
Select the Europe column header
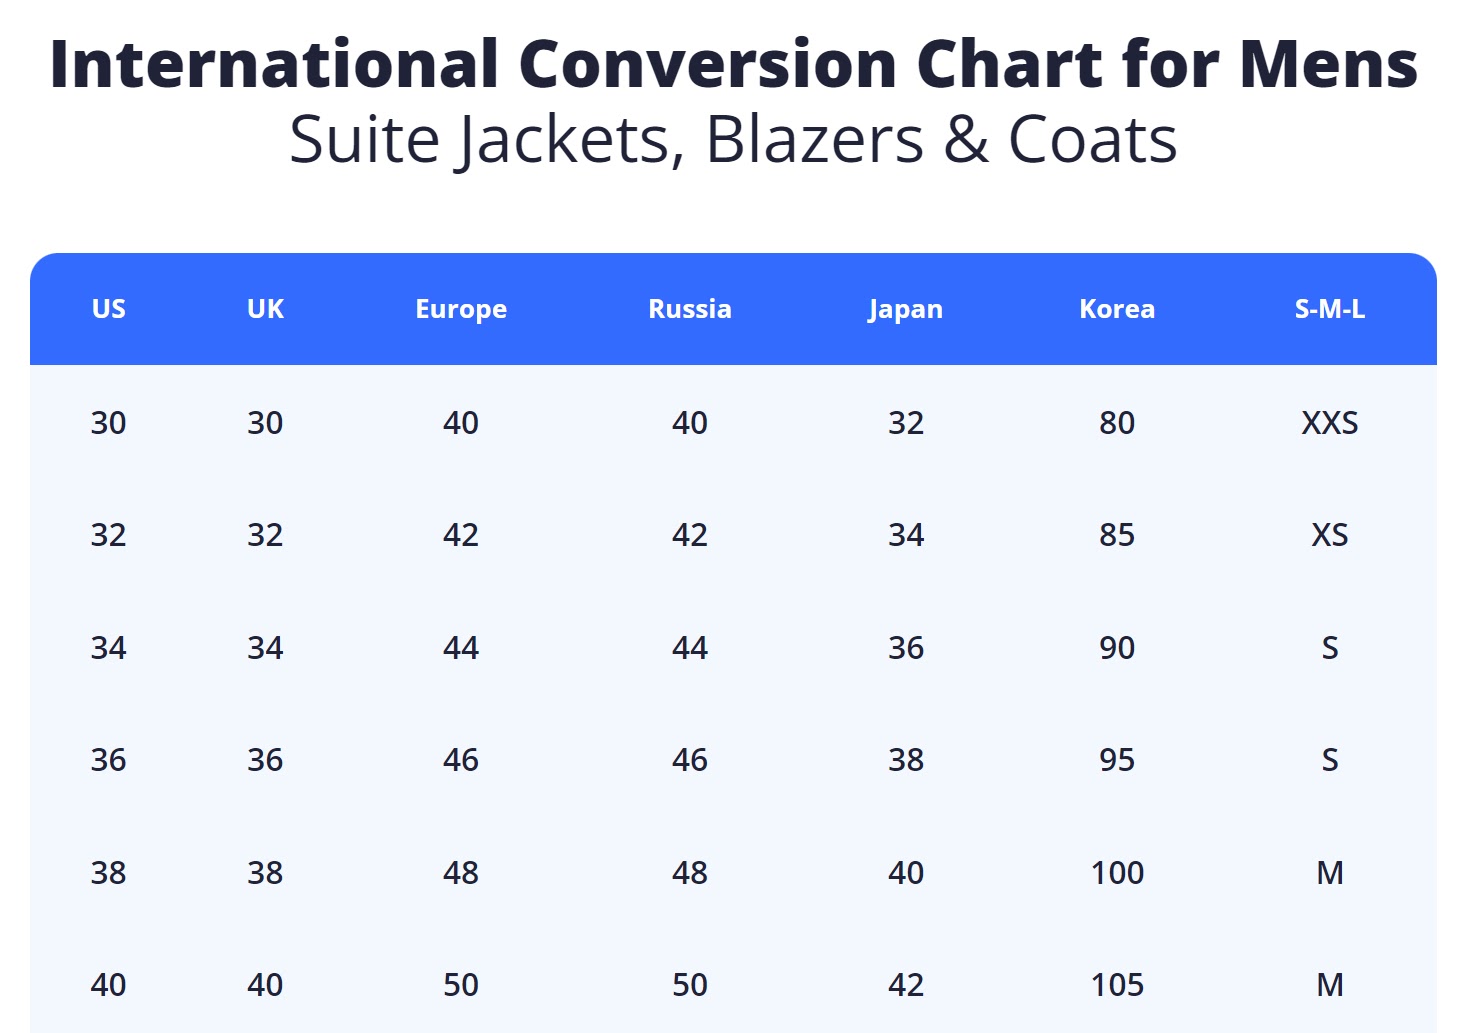pyautogui.click(x=461, y=309)
